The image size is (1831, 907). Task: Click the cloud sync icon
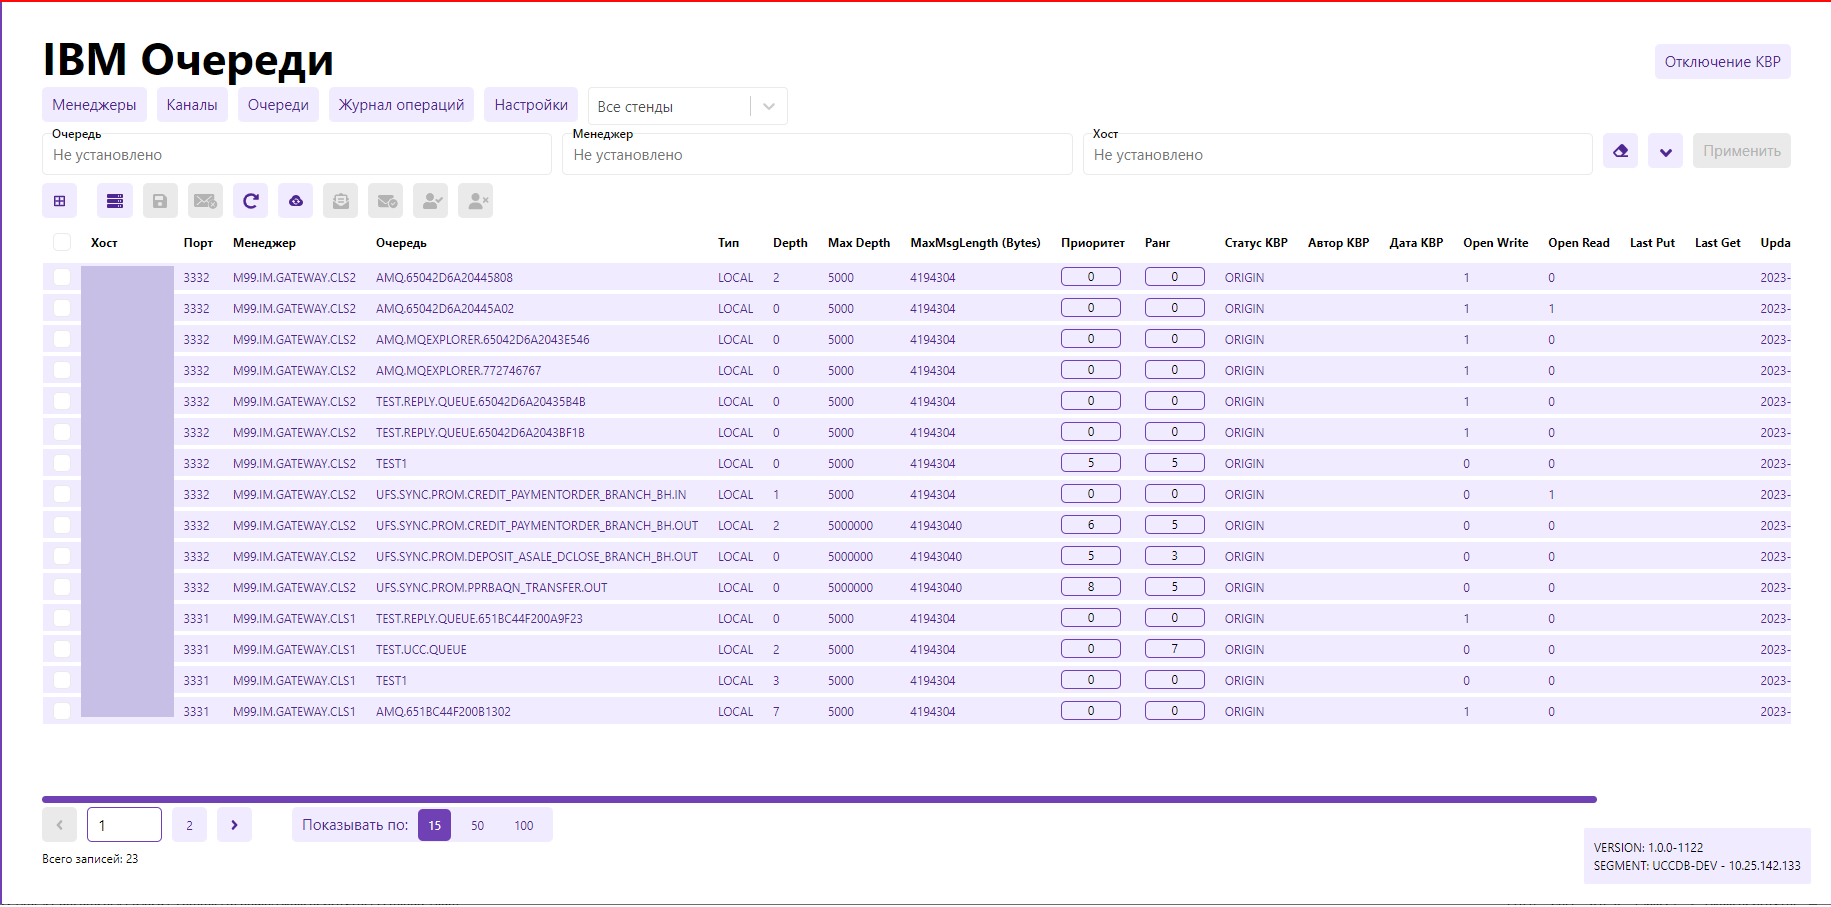tap(296, 201)
